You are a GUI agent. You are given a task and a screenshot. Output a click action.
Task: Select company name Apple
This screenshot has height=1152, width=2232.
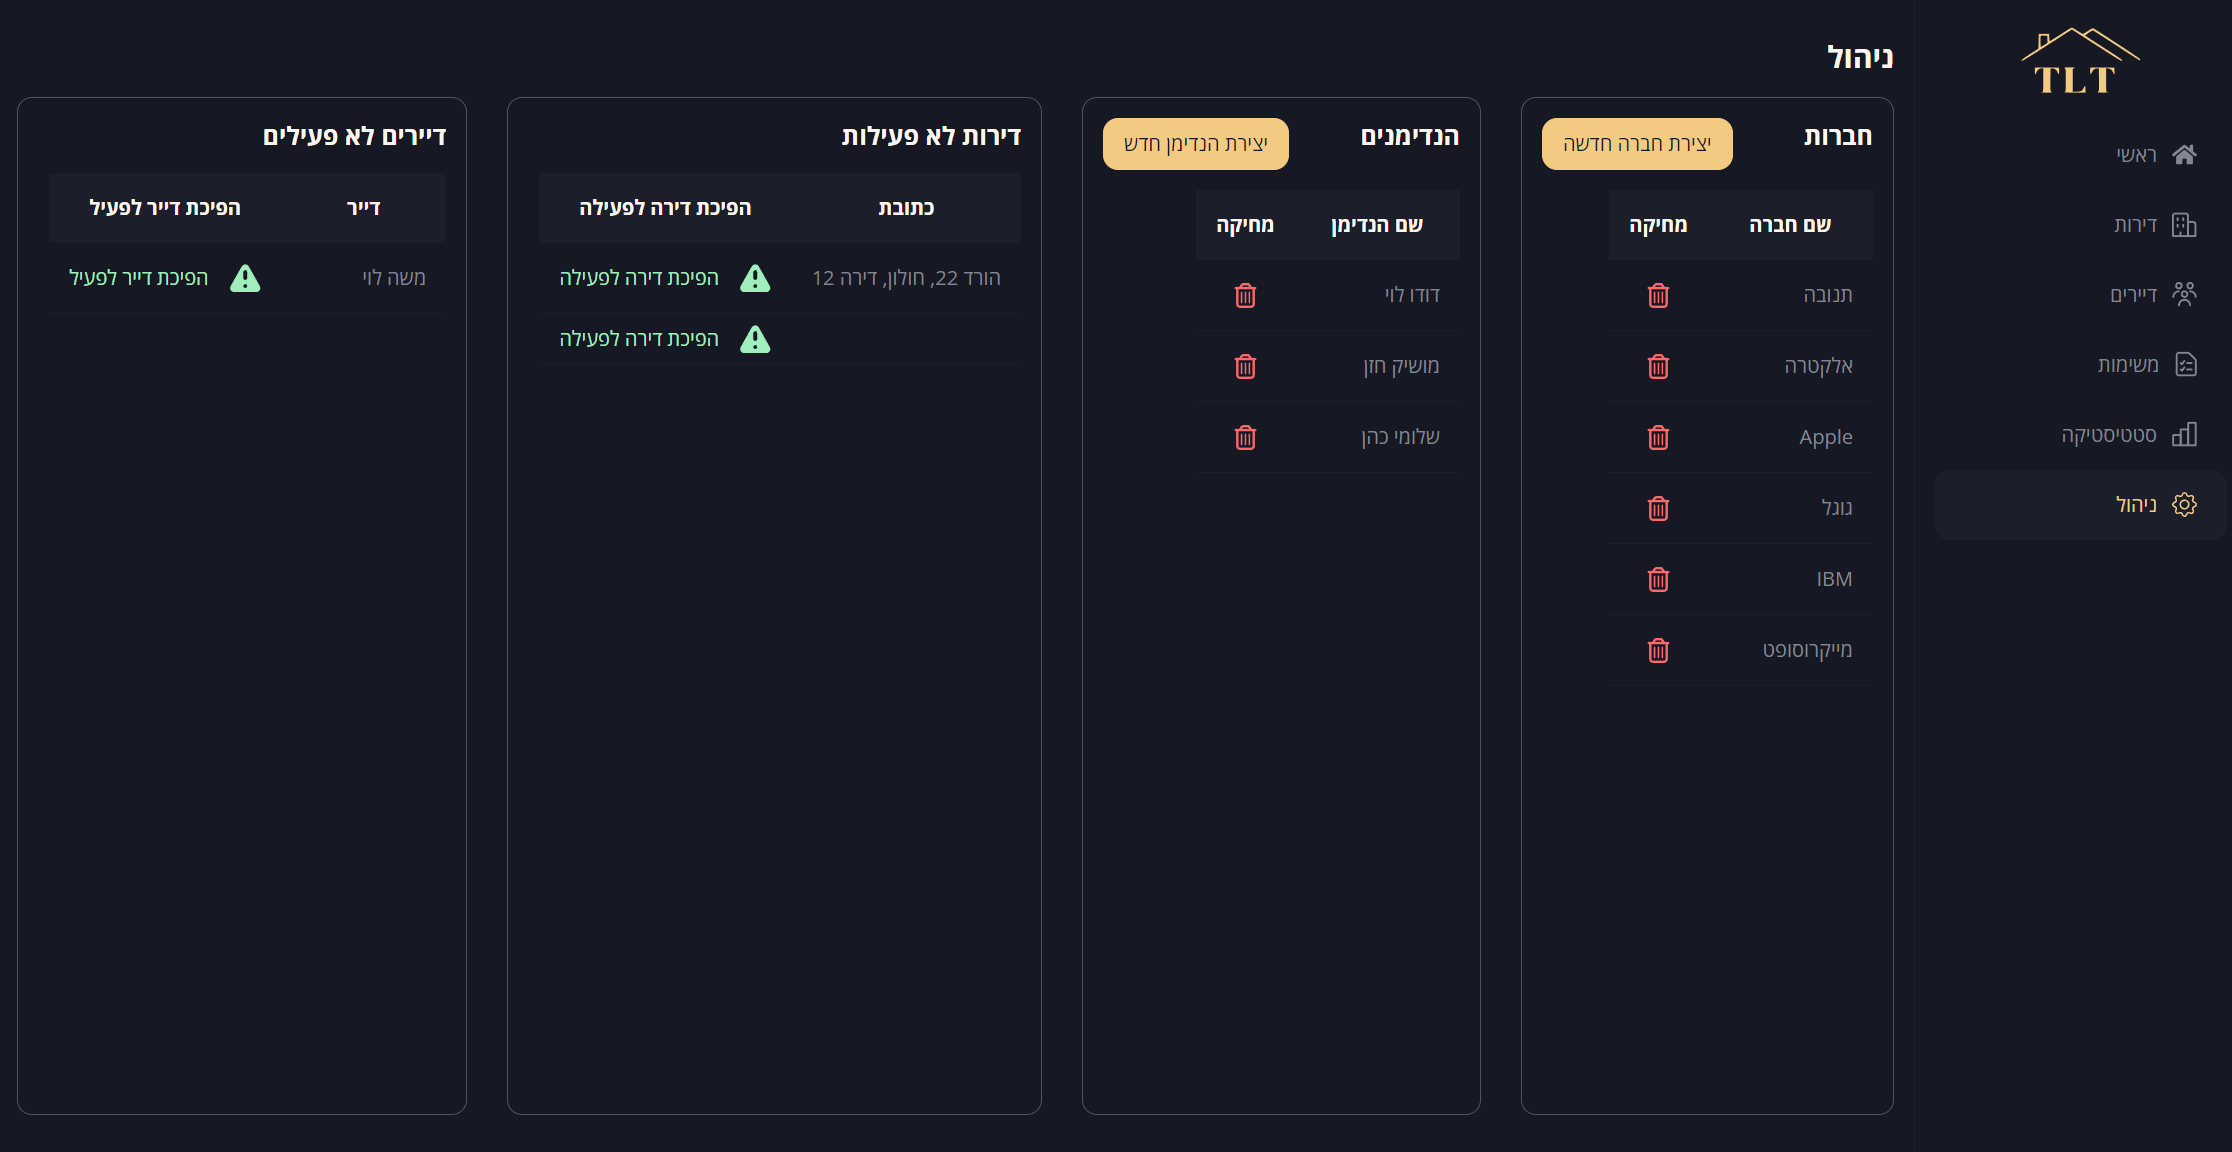point(1826,437)
